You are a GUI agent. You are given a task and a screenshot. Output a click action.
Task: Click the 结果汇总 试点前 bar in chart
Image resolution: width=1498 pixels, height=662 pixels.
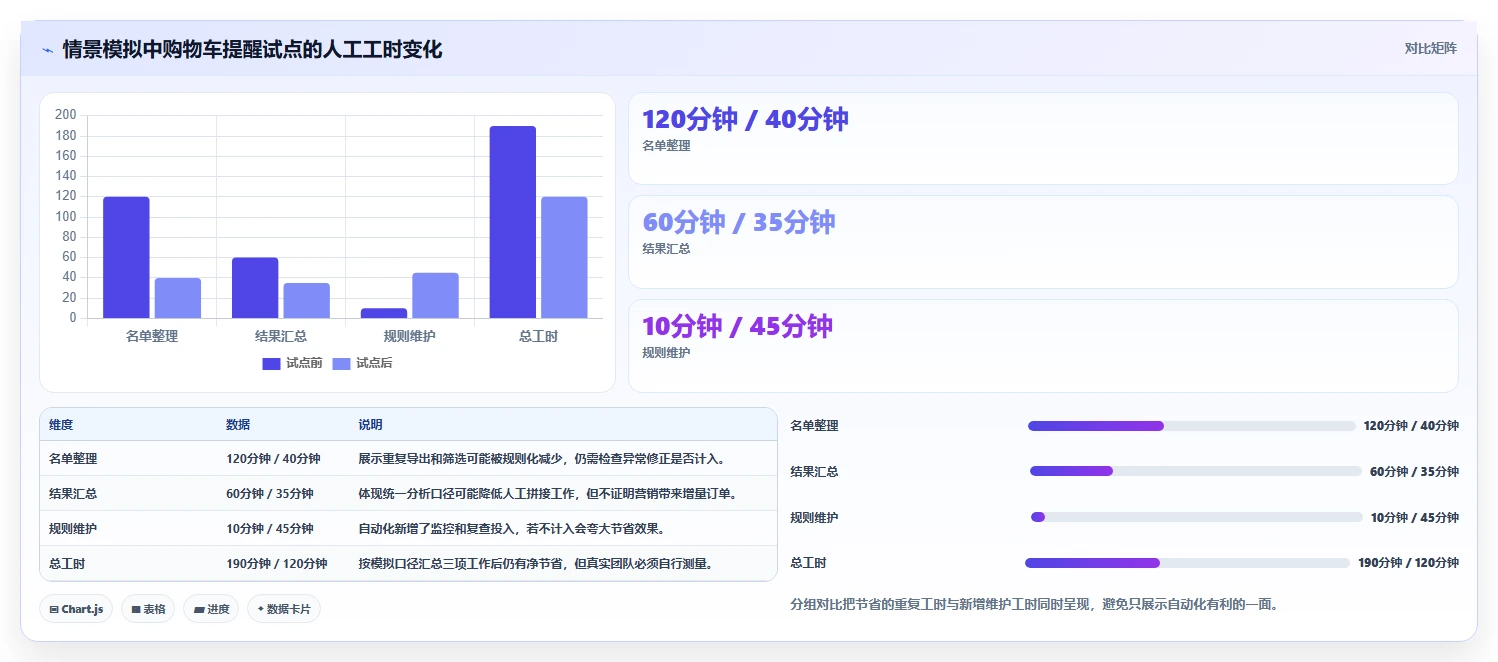[255, 288]
